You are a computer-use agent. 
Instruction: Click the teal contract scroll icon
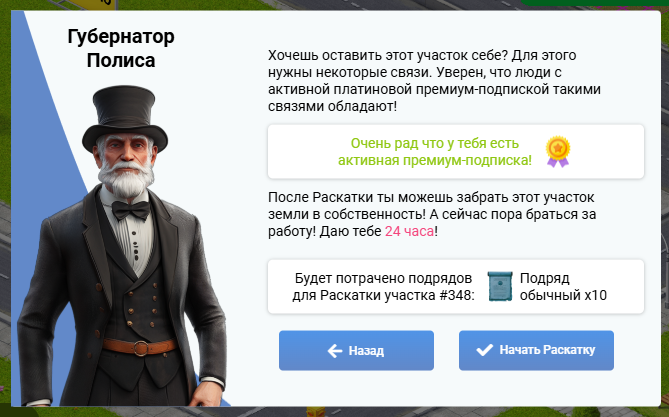click(x=500, y=286)
